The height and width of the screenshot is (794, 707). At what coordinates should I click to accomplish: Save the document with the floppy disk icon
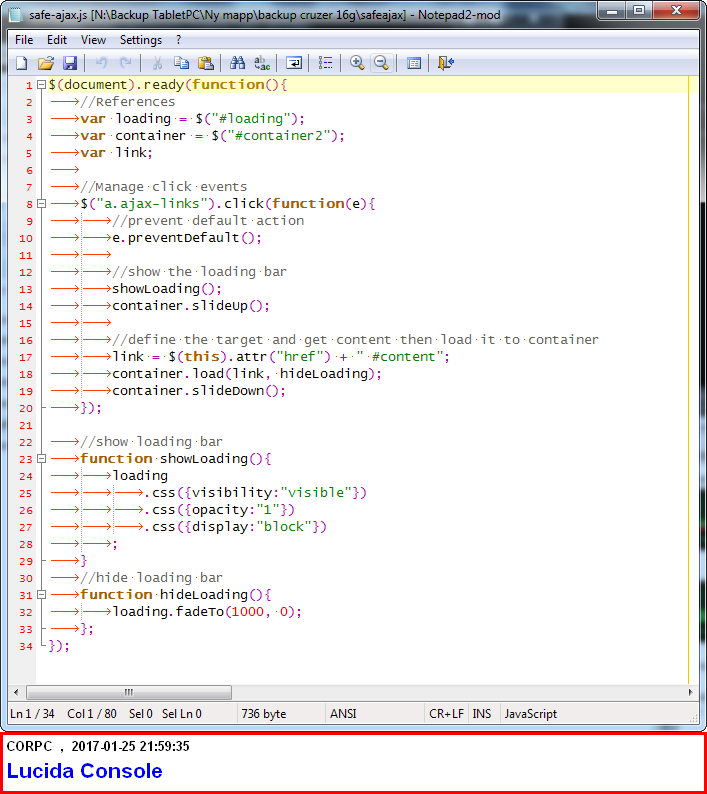pyautogui.click(x=69, y=63)
